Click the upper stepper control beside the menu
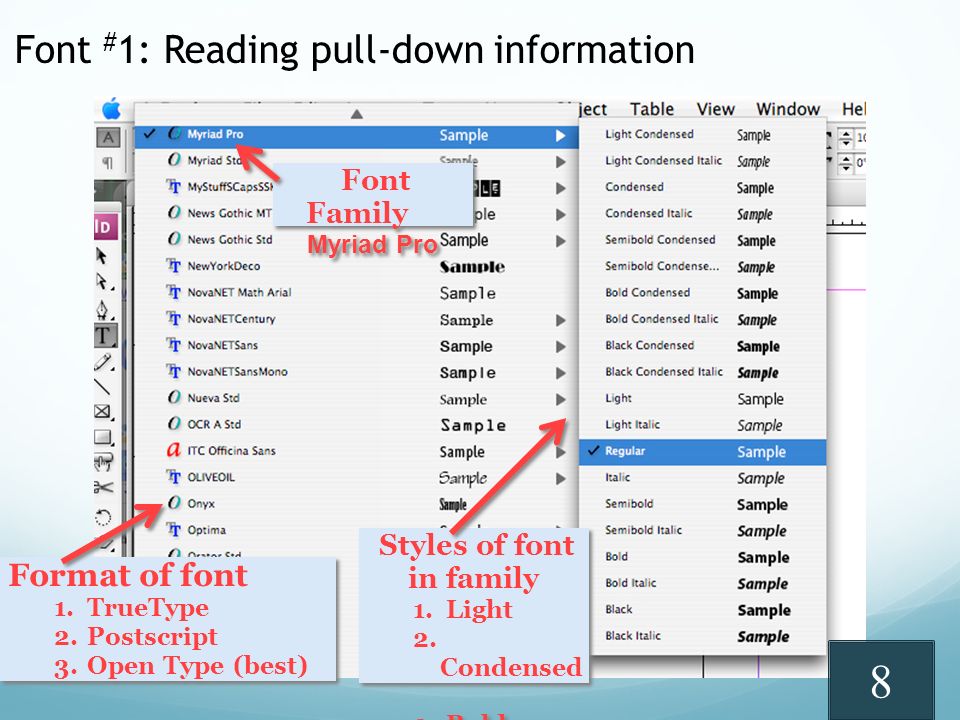The height and width of the screenshot is (720, 960). click(x=846, y=137)
